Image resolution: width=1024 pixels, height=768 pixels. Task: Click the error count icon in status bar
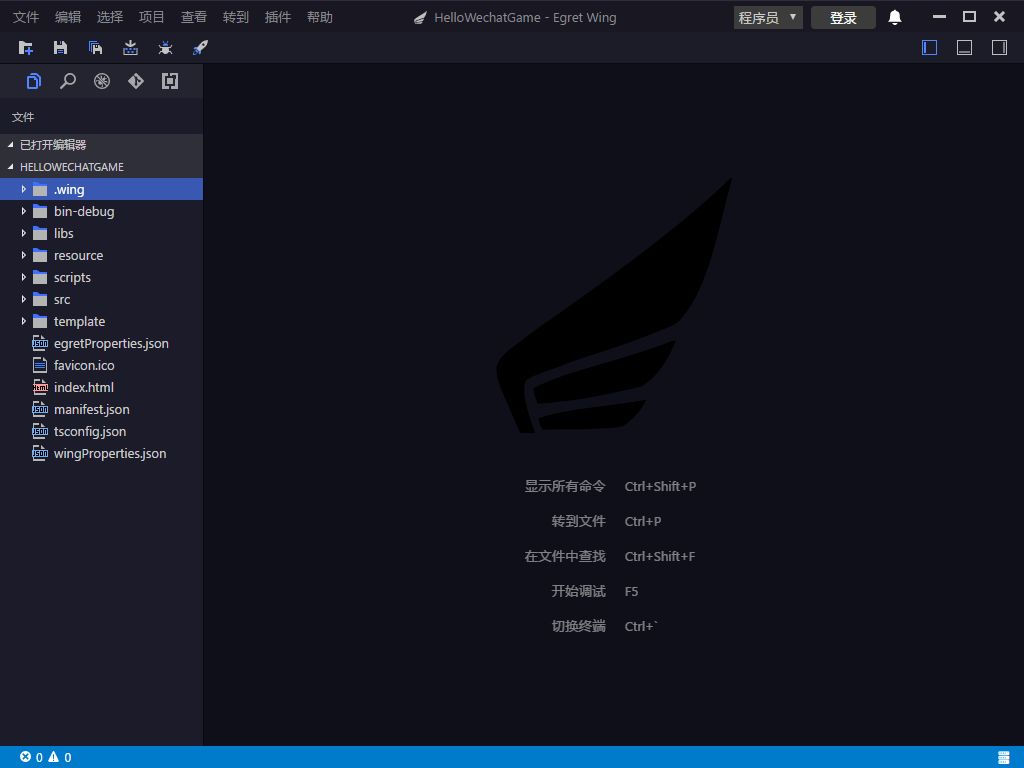click(25, 757)
